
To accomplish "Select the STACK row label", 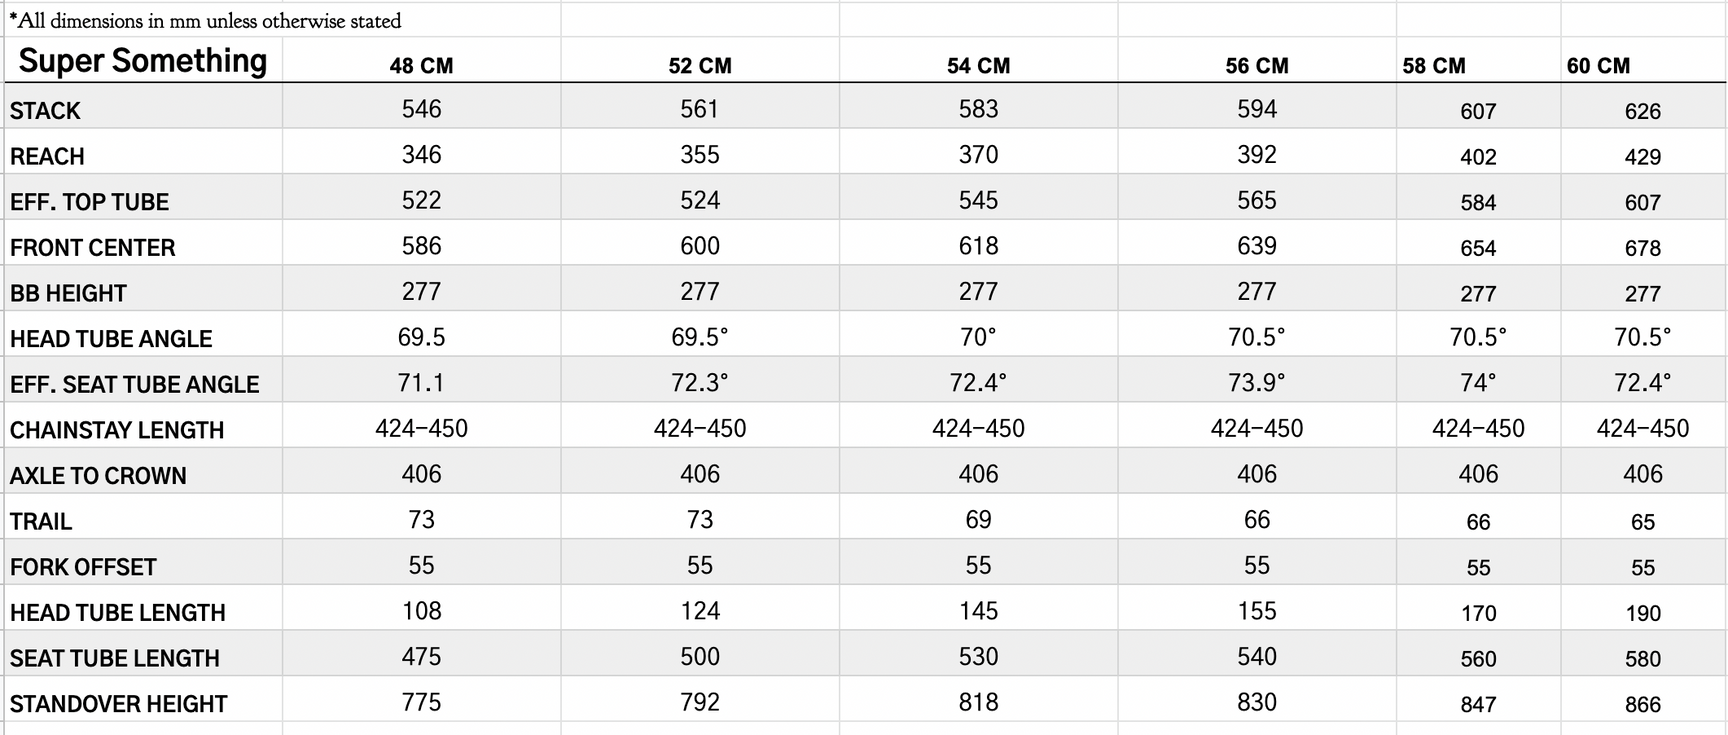I will coord(45,111).
